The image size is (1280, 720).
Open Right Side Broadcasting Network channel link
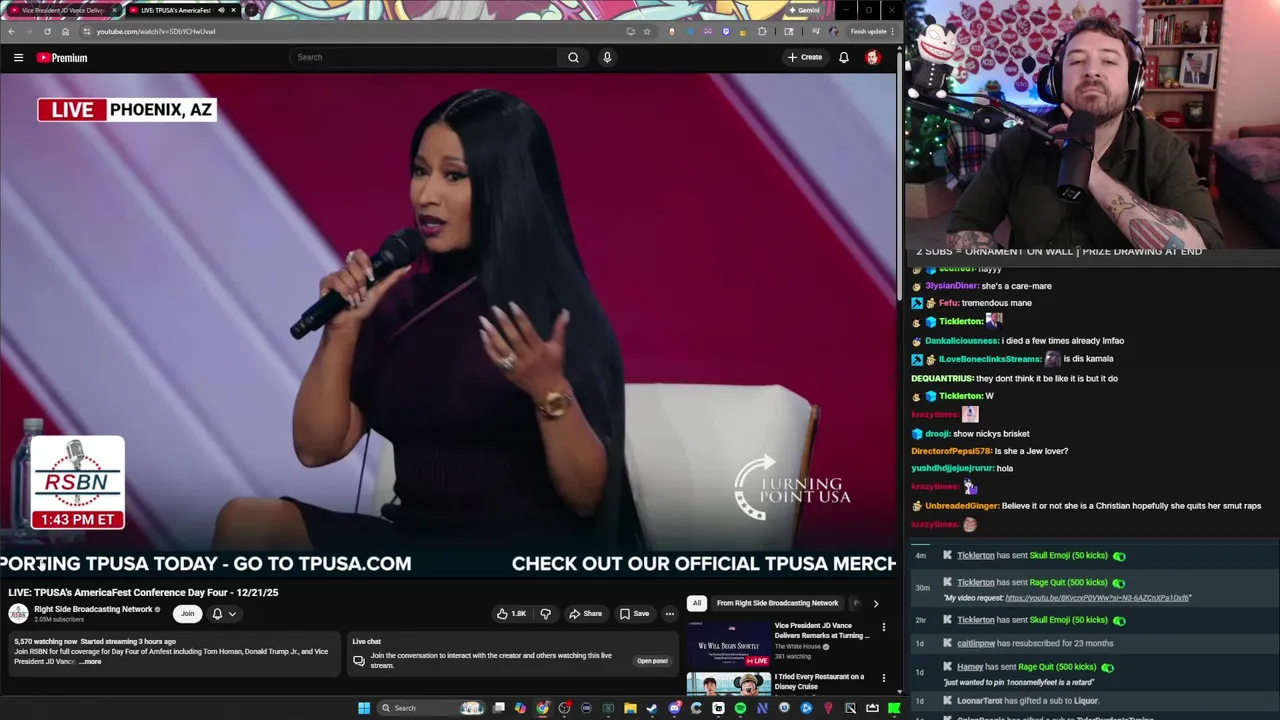point(93,609)
